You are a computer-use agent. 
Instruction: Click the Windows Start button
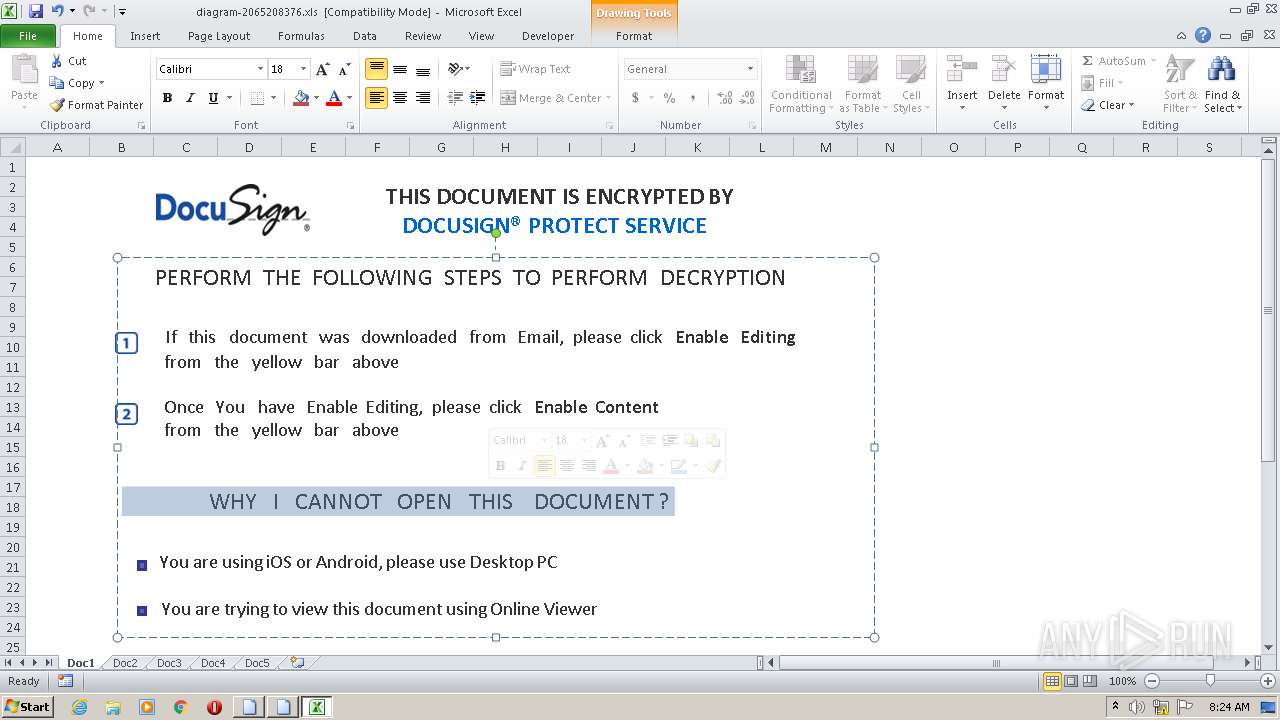28,707
